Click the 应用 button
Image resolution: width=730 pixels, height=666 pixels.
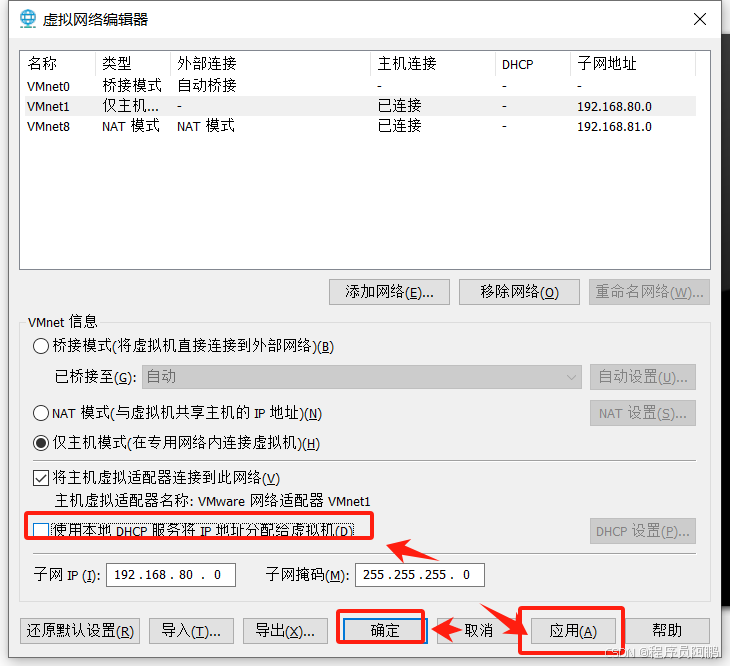pos(573,631)
